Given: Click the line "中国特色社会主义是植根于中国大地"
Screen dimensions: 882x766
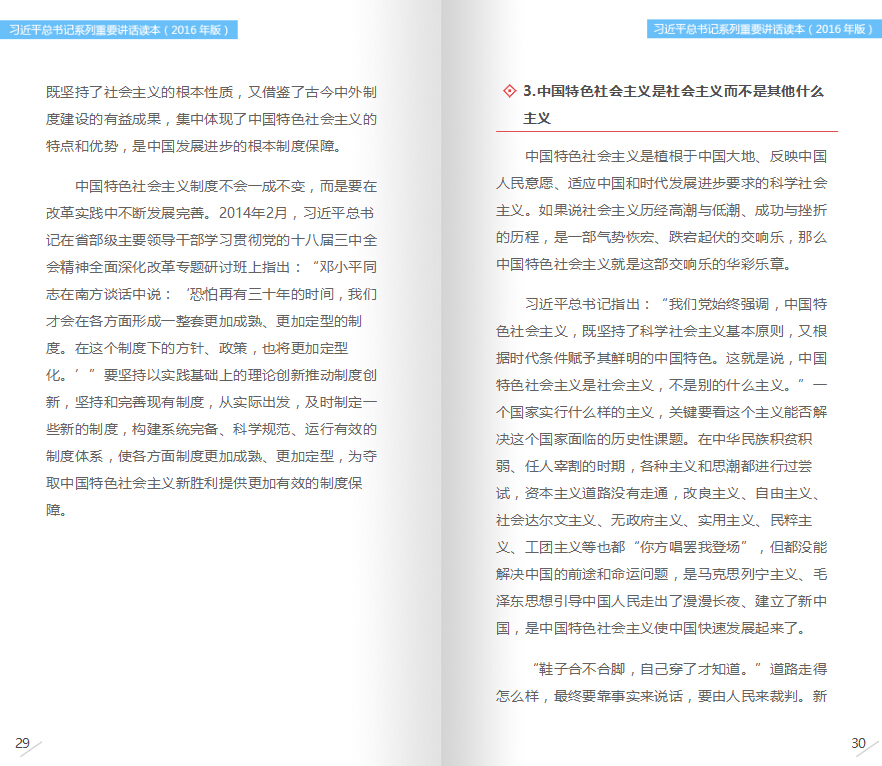Looking at the screenshot, I should click(x=676, y=156).
